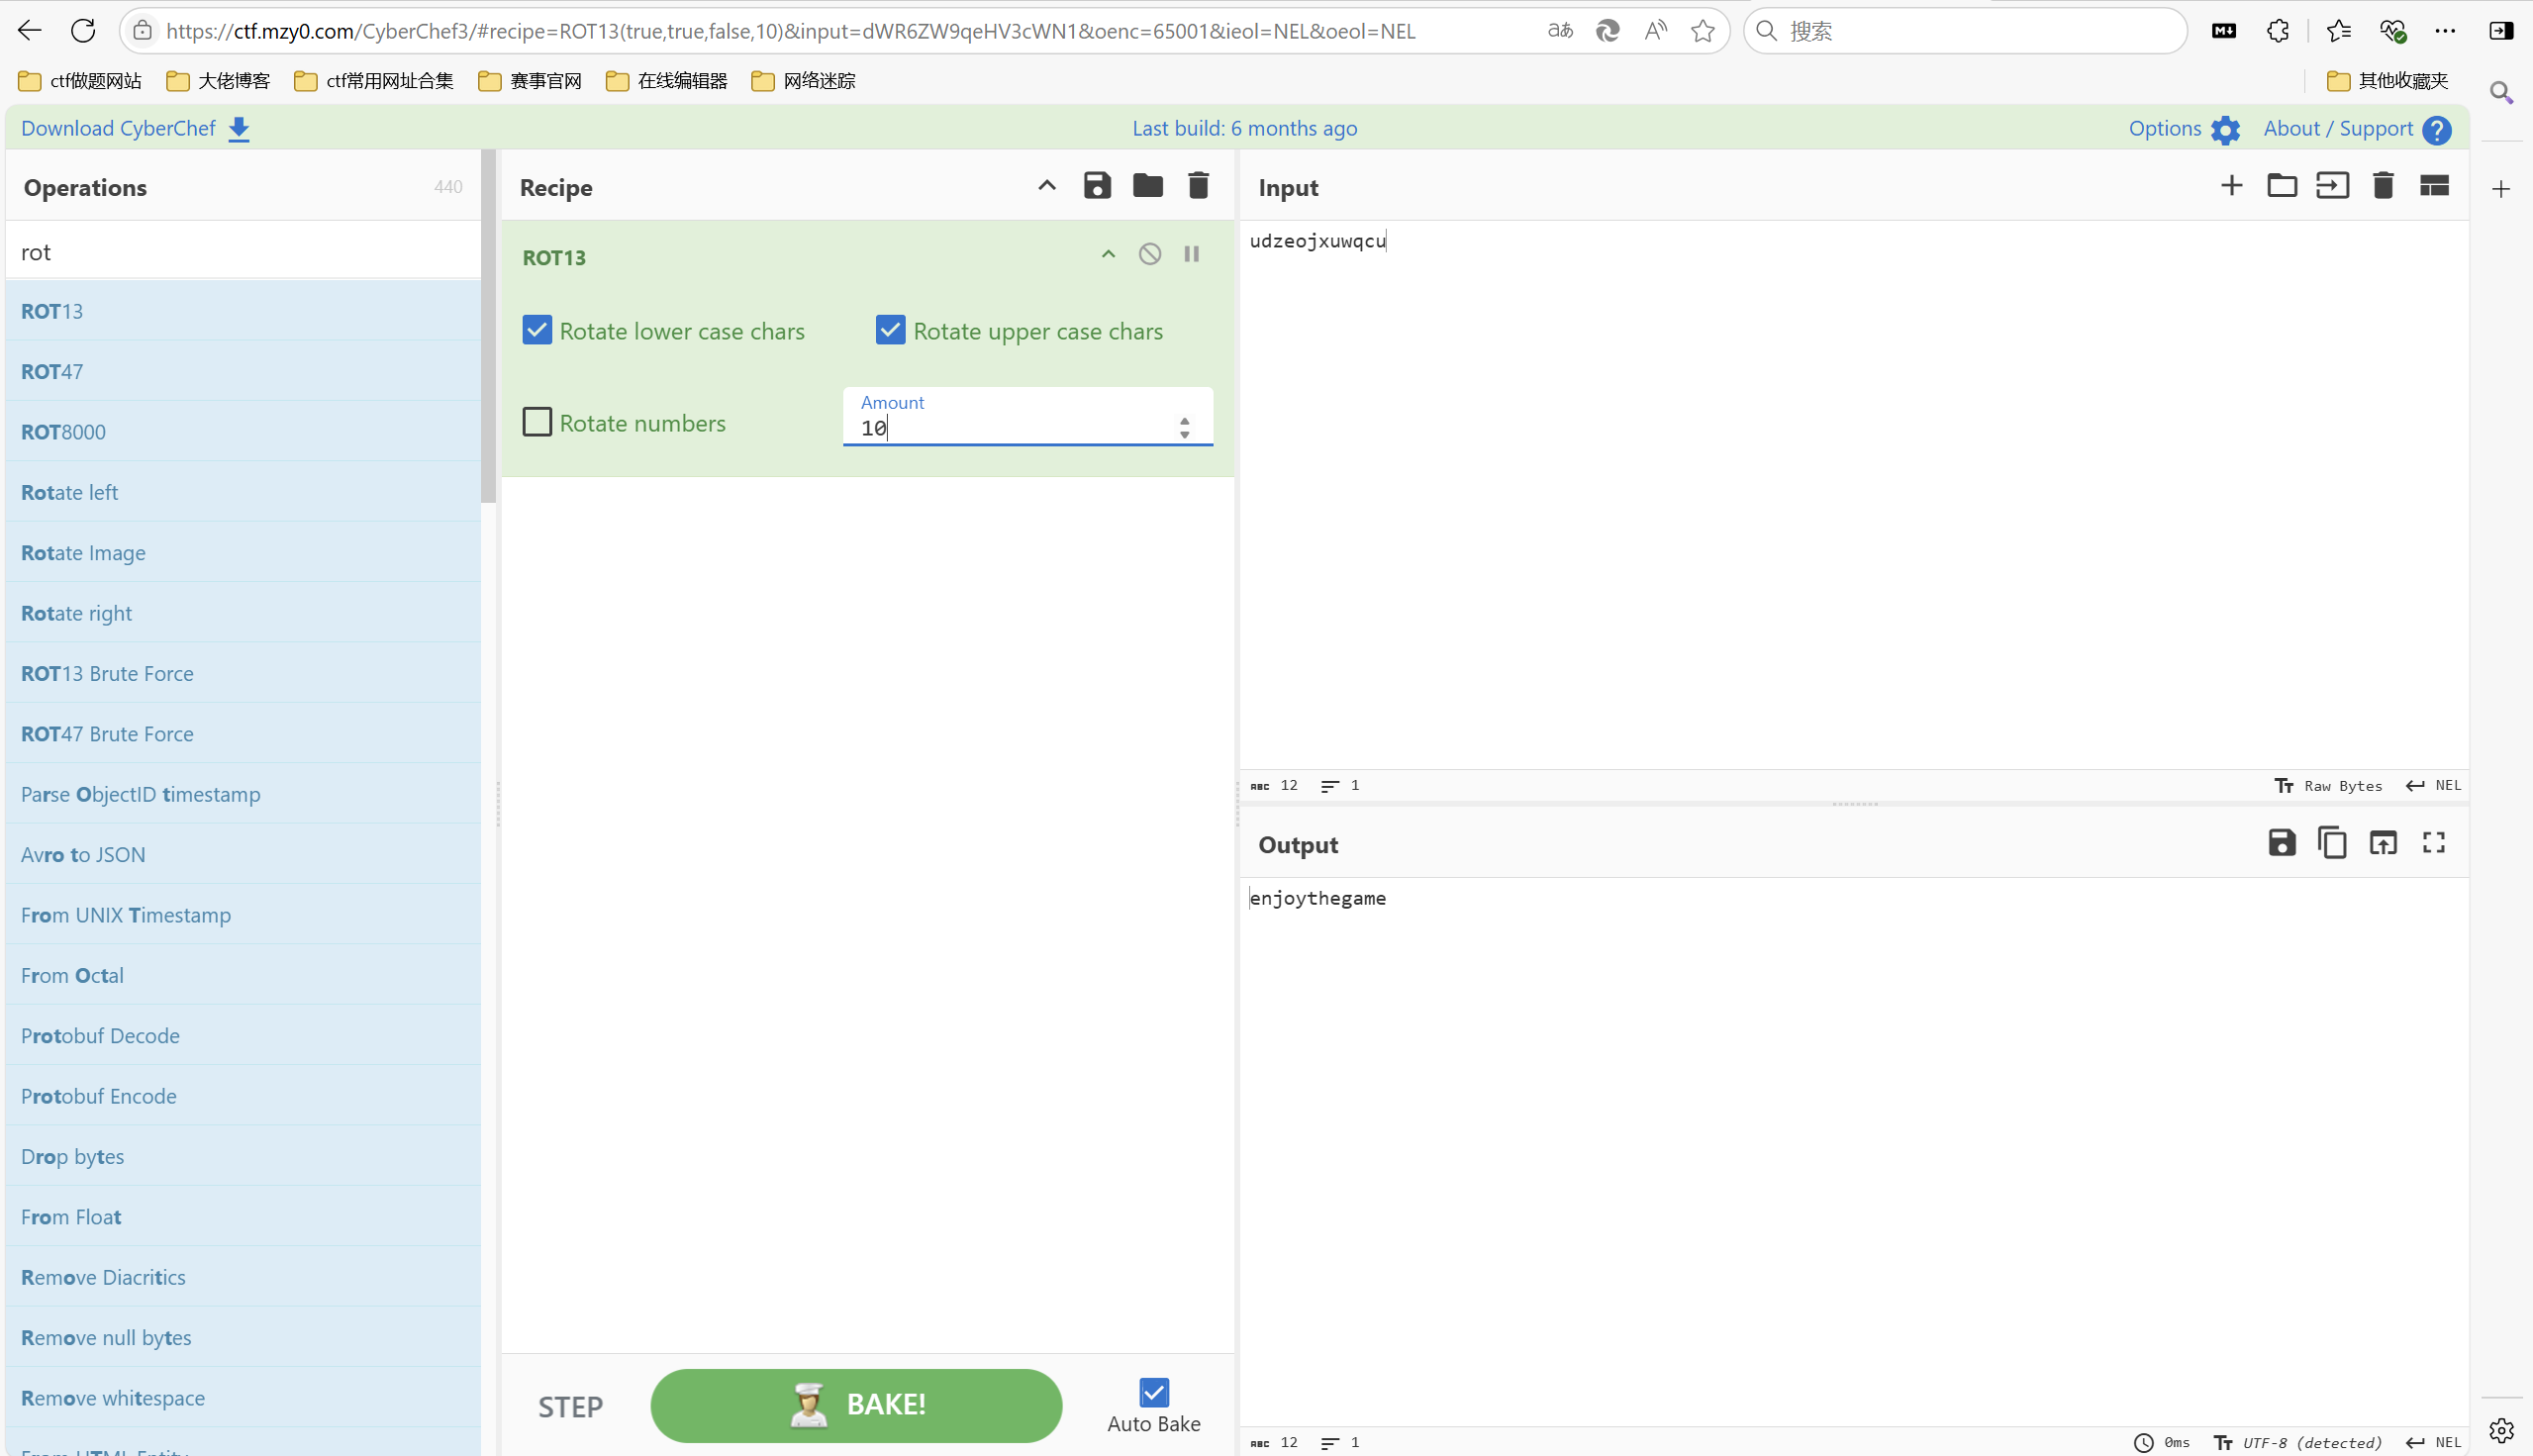
Task: Set breakpoint on ROT13 operation
Action: (1191, 254)
